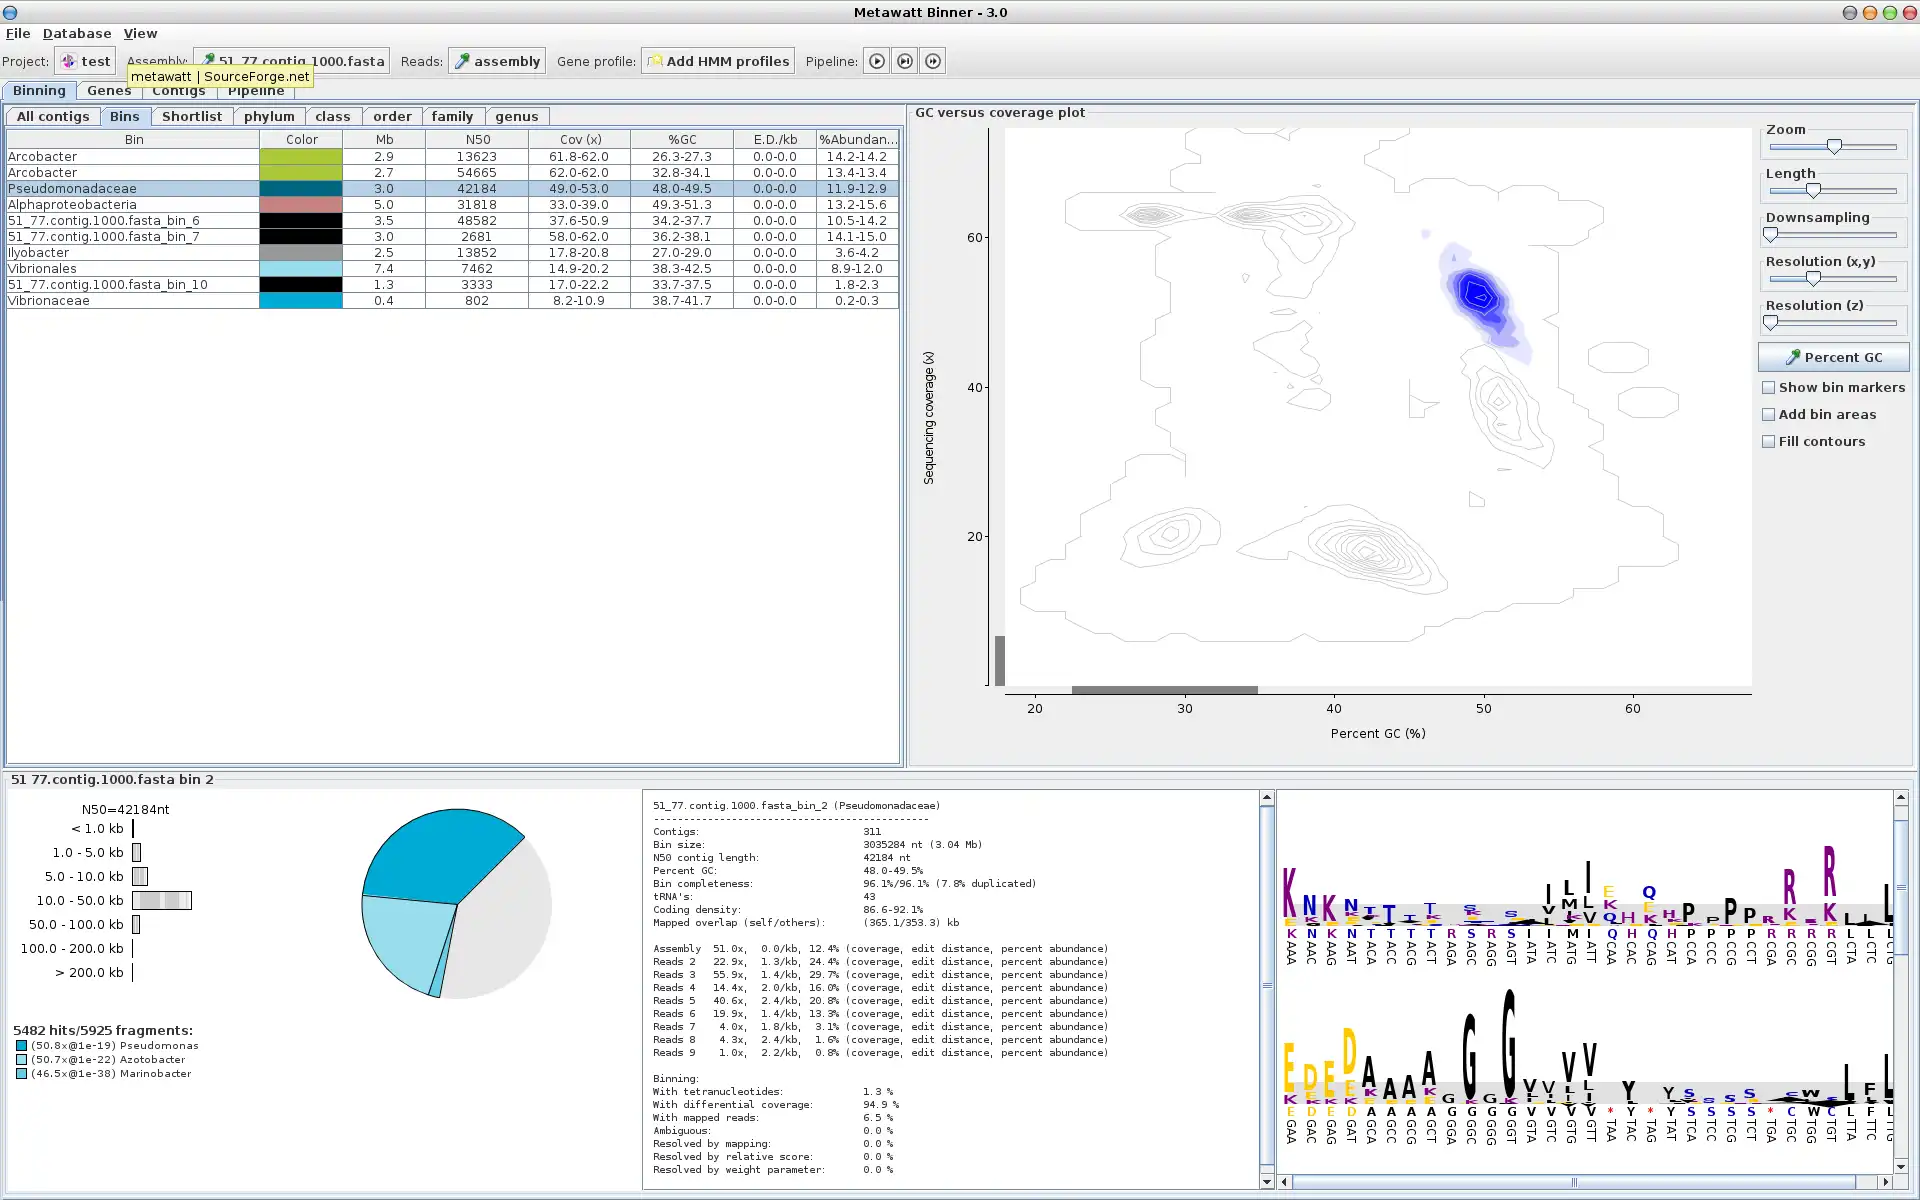
Task: Click the play pipeline button
Action: 876,59
